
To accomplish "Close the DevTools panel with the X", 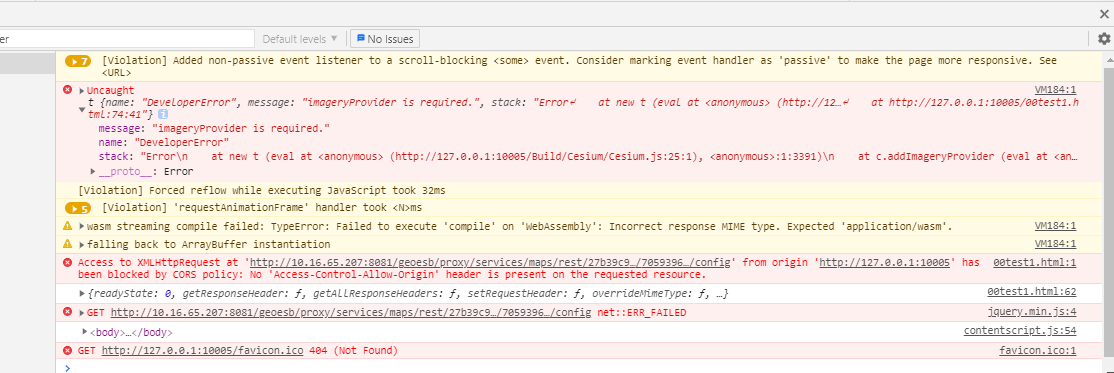I will coord(1103,13).
